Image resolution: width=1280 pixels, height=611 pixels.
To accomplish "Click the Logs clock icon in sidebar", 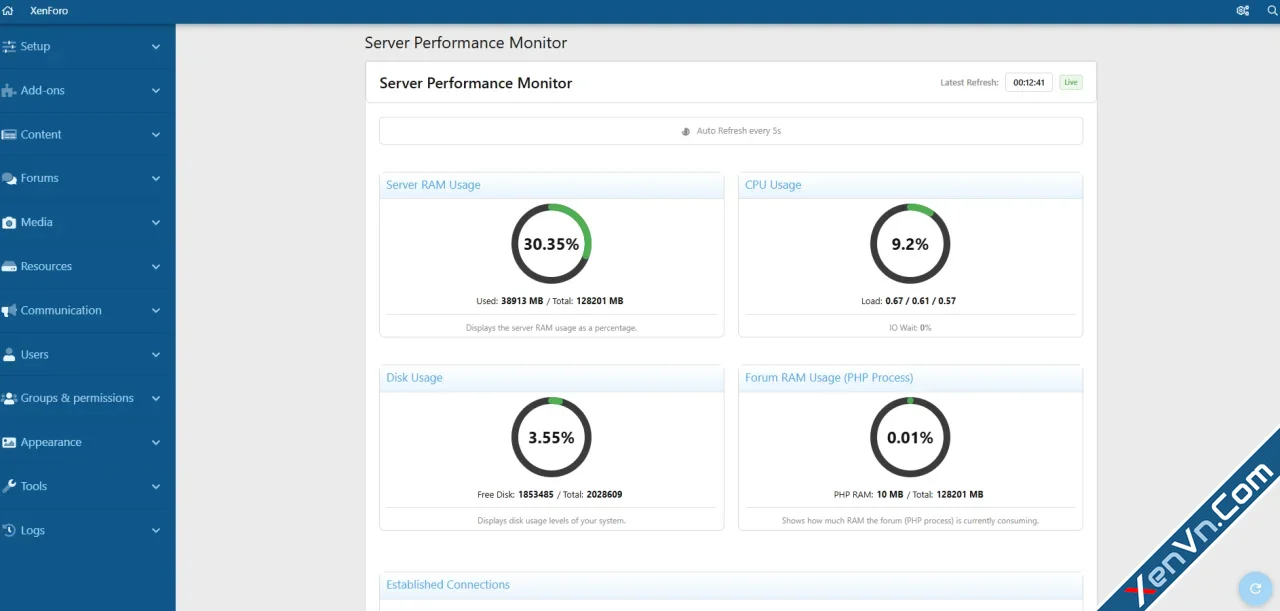I will [9, 530].
